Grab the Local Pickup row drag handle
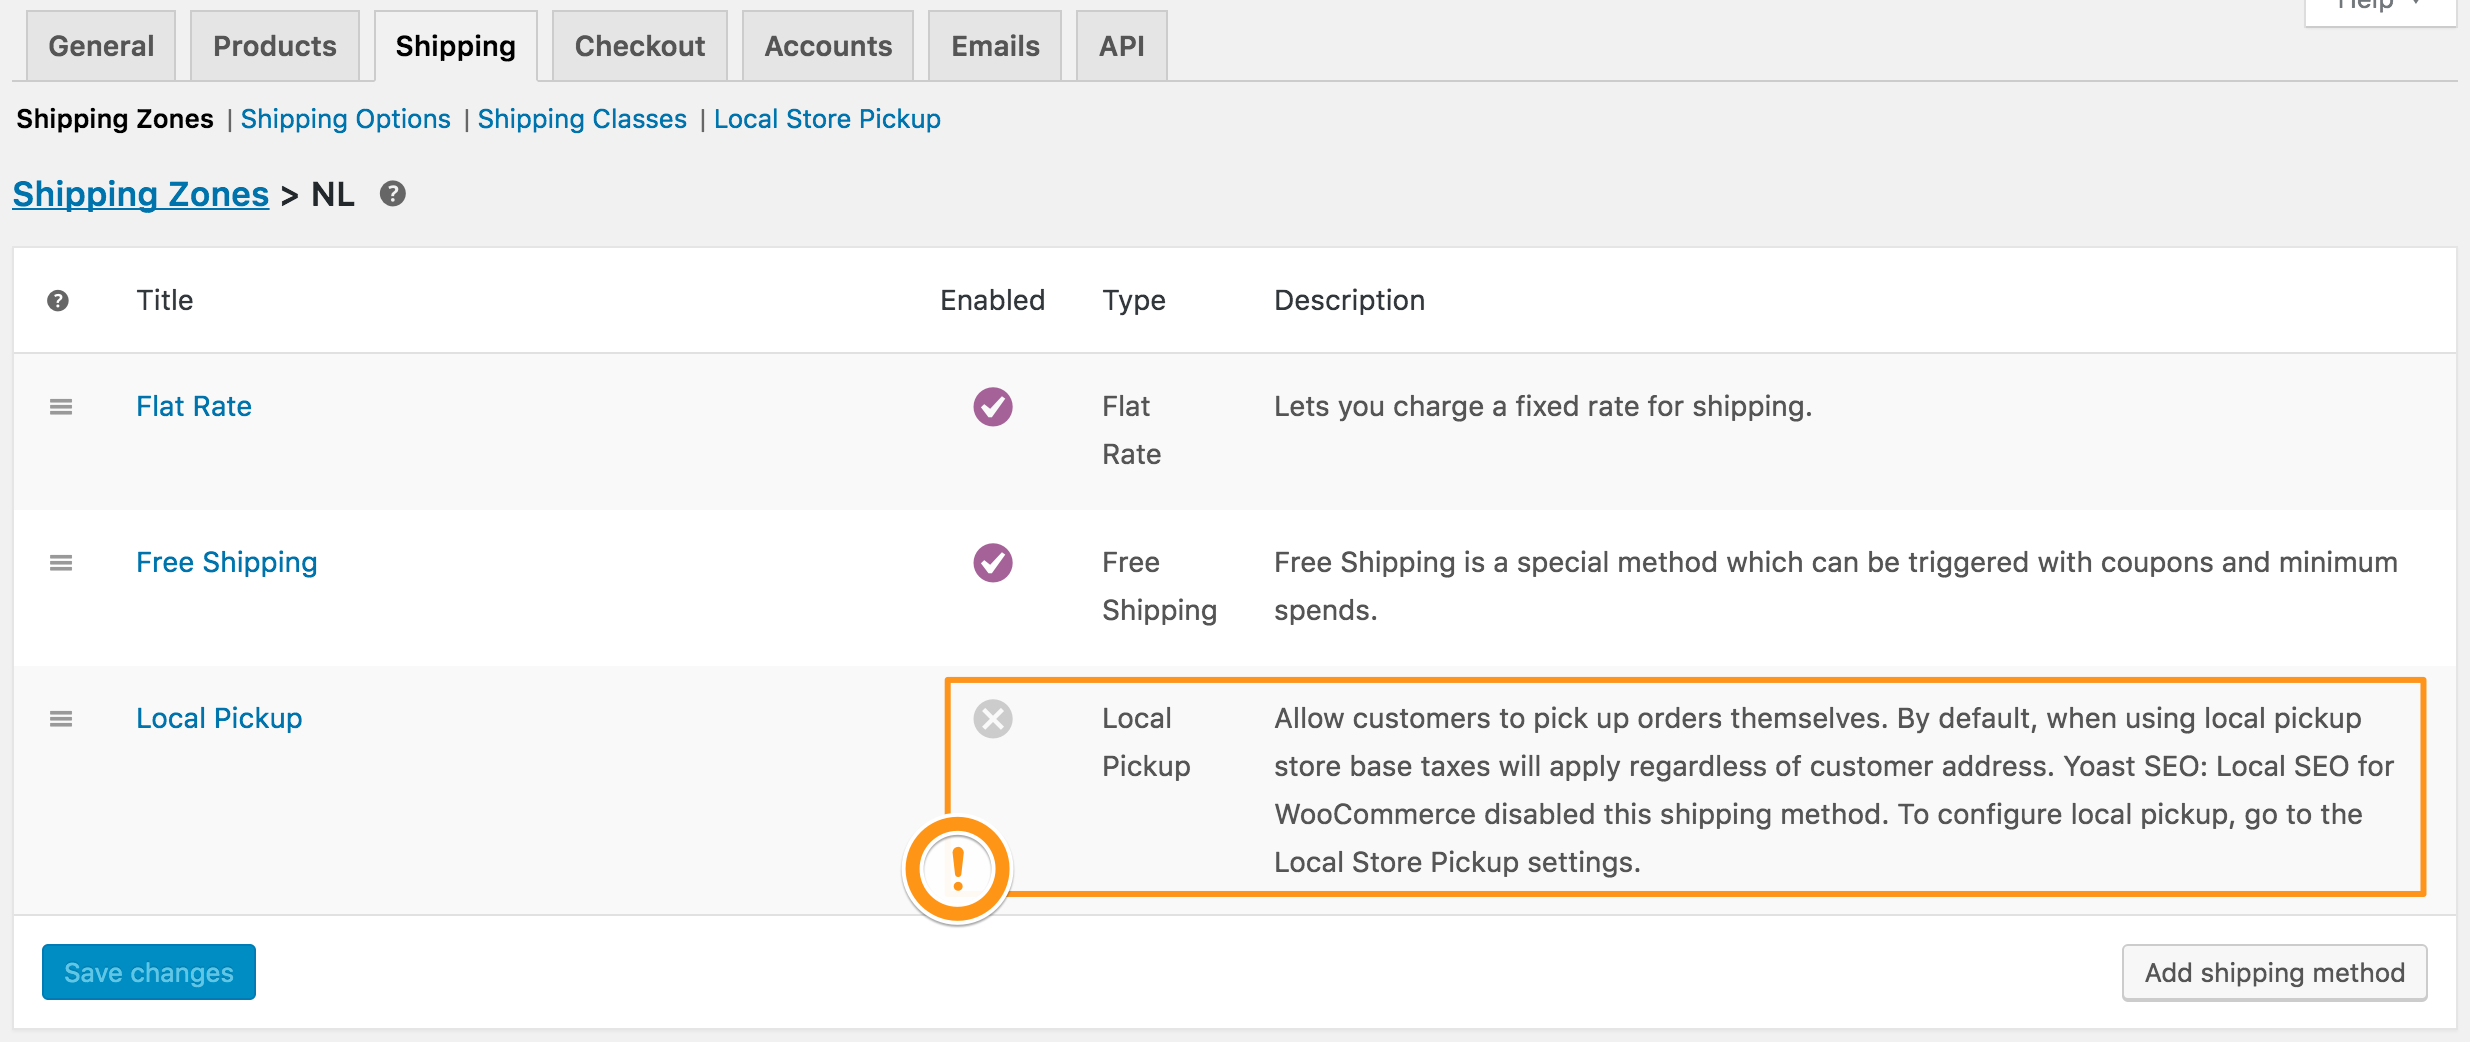The width and height of the screenshot is (2470, 1042). (x=61, y=719)
